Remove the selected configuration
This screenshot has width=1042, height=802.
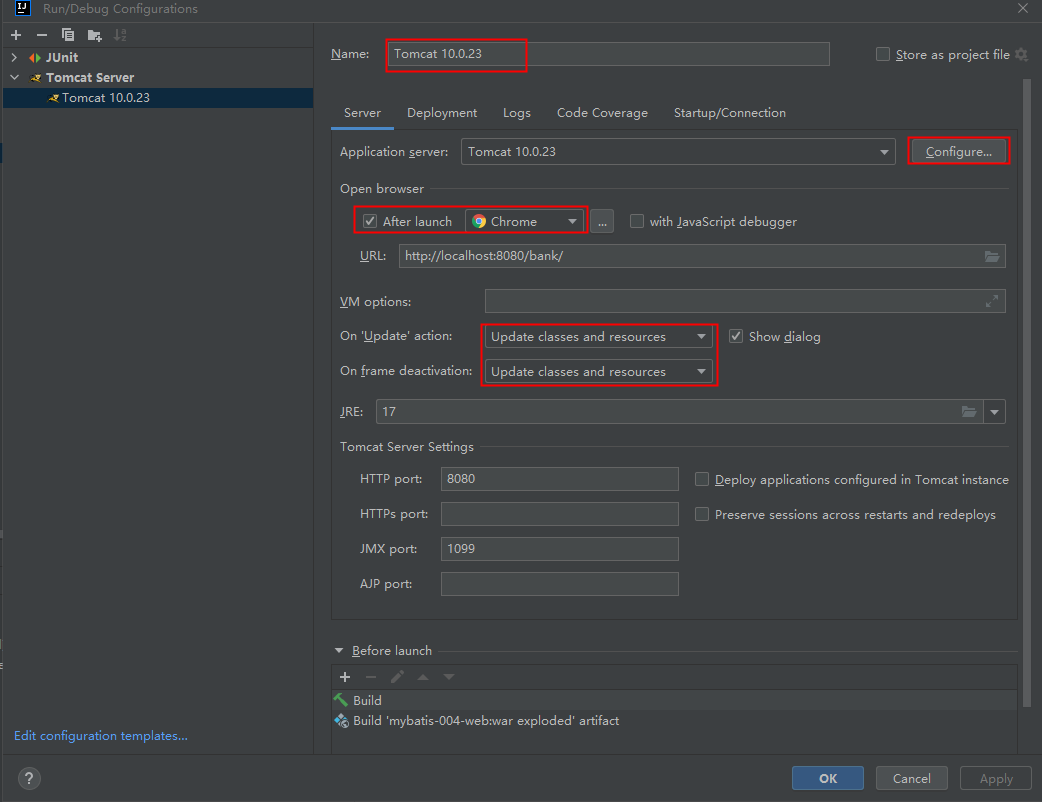coord(42,35)
